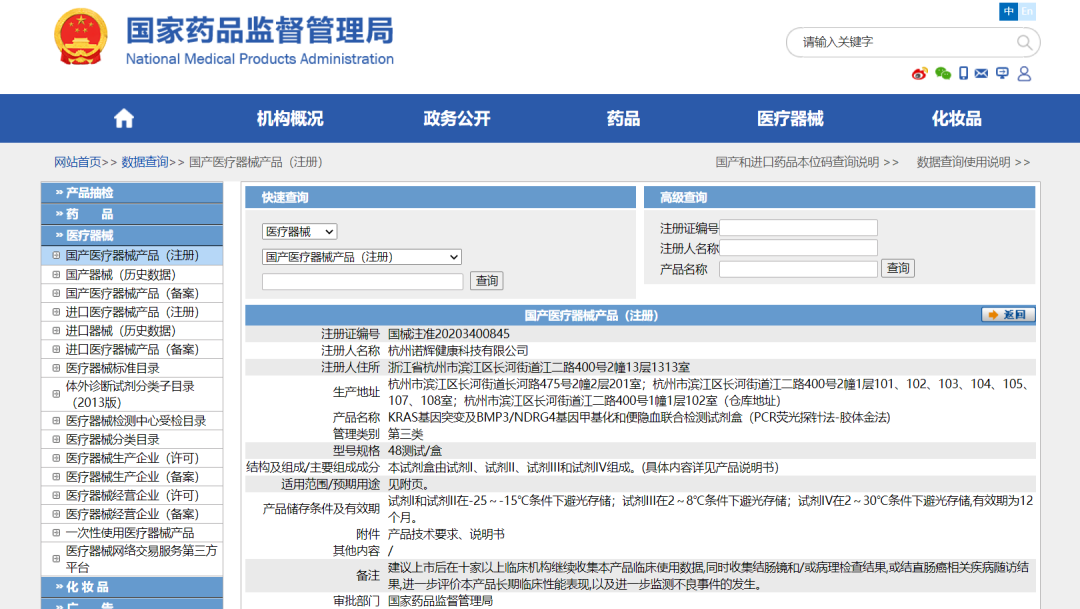The image size is (1080, 609).
Task: Click the 返回 back button
Action: tap(1008, 315)
